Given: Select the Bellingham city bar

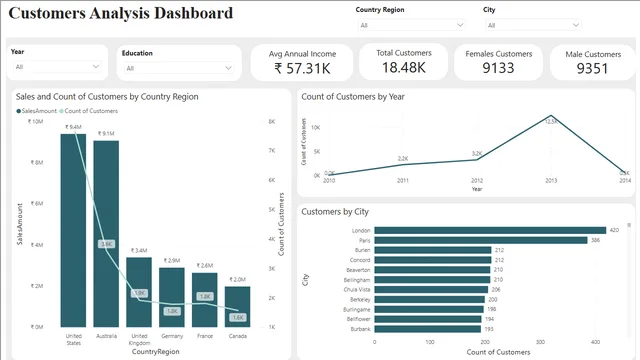Looking at the screenshot, I should click(x=432, y=280).
